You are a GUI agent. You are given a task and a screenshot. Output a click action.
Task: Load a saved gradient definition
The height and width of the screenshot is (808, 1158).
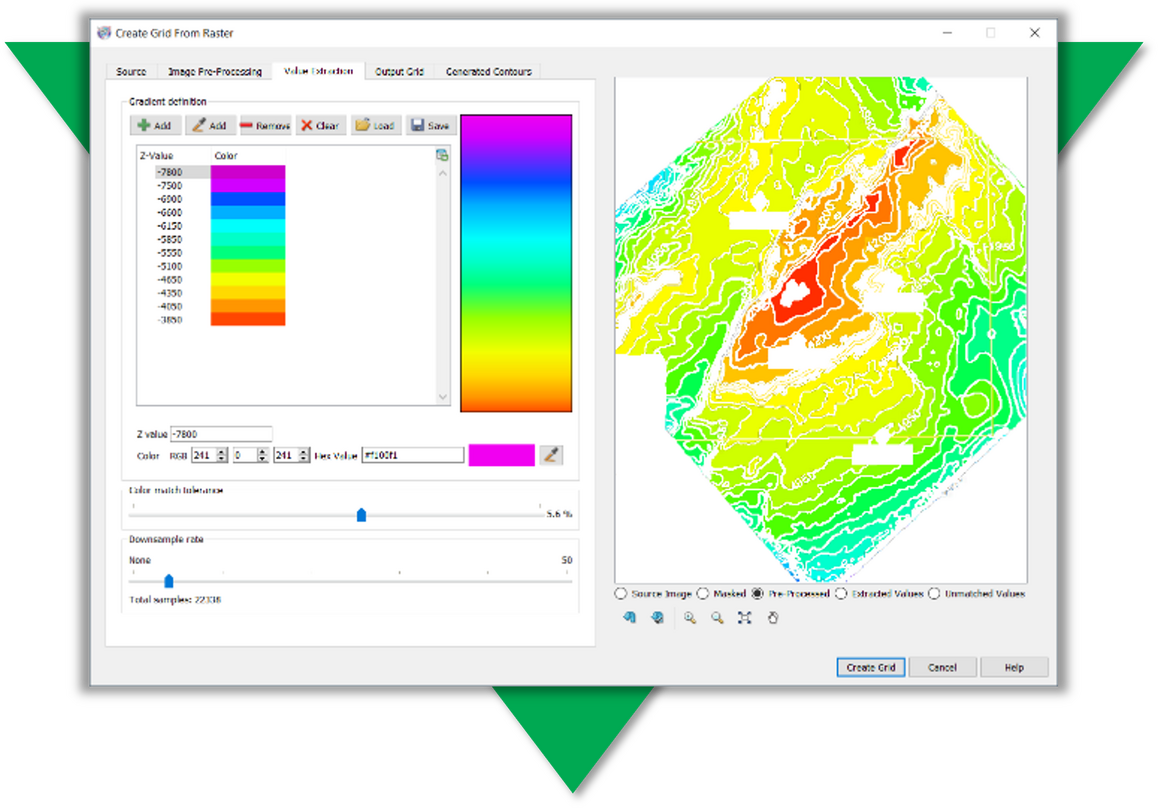pos(375,124)
